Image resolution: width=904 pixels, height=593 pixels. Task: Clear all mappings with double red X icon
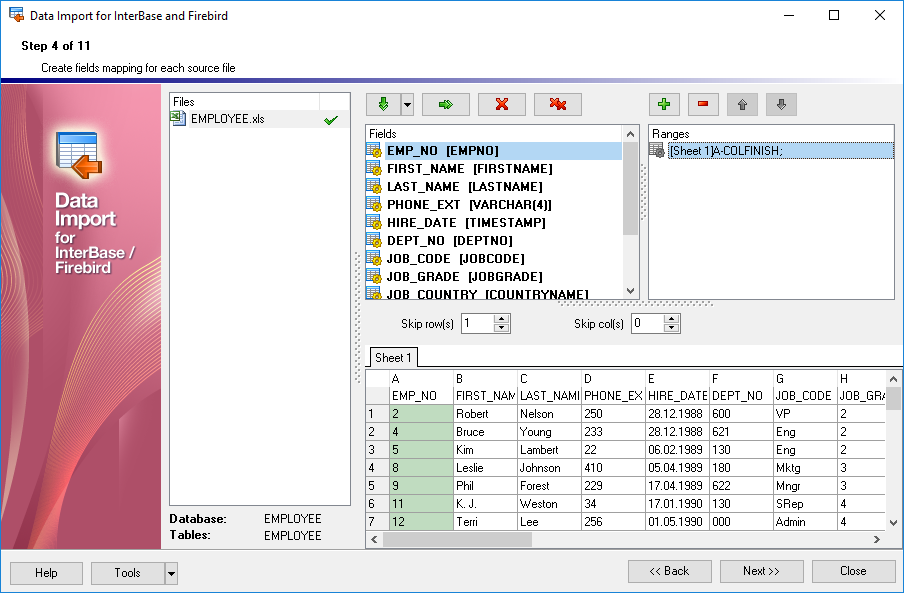pyautogui.click(x=557, y=104)
